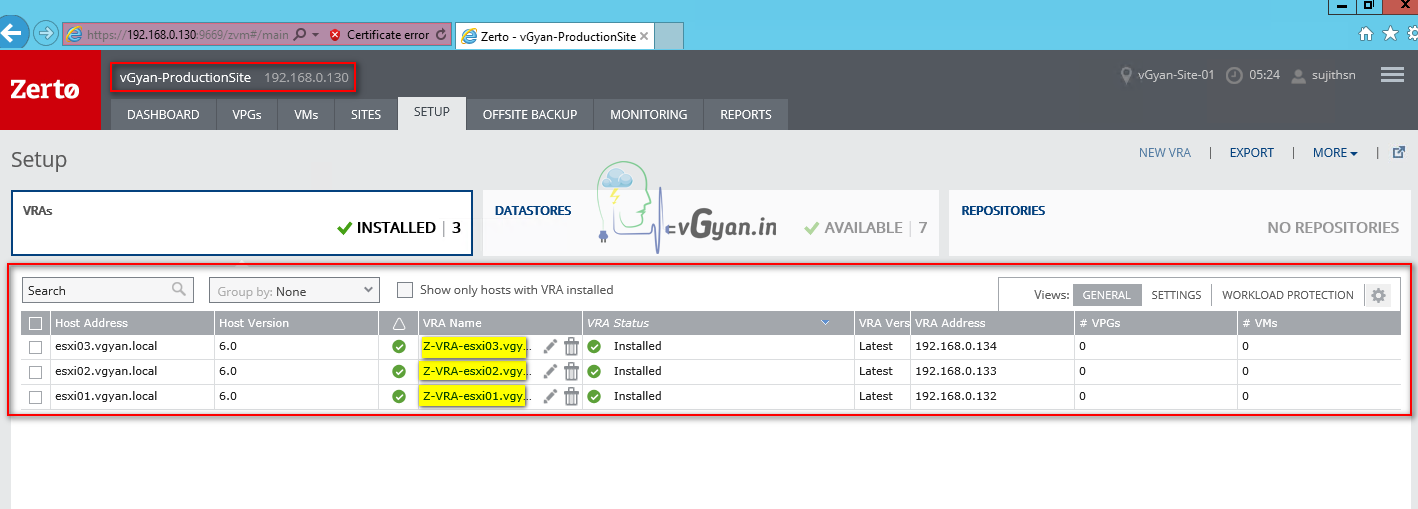The image size is (1418, 509).
Task: Click the browser back arrow button
Action: pyautogui.click(x=11, y=33)
